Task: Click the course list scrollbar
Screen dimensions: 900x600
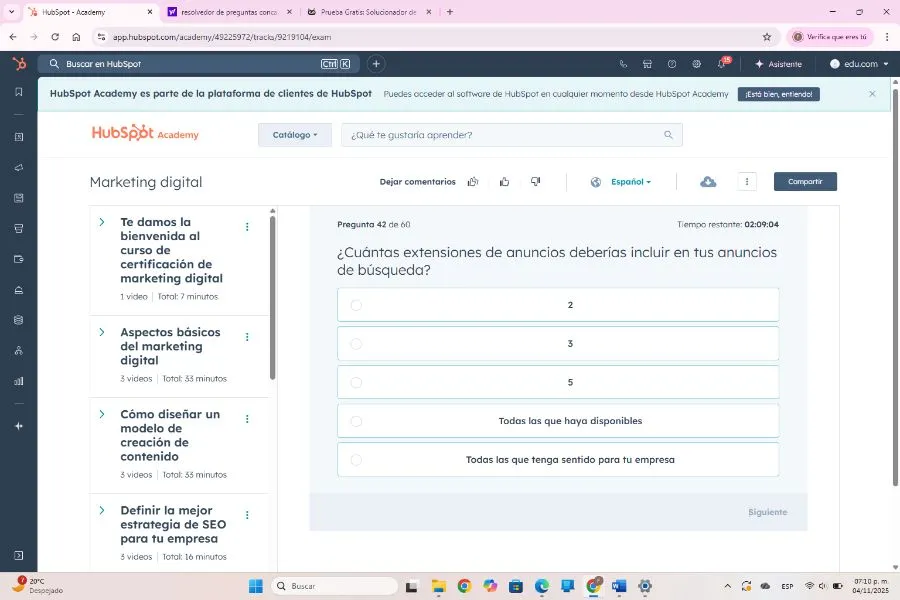Action: (273, 297)
